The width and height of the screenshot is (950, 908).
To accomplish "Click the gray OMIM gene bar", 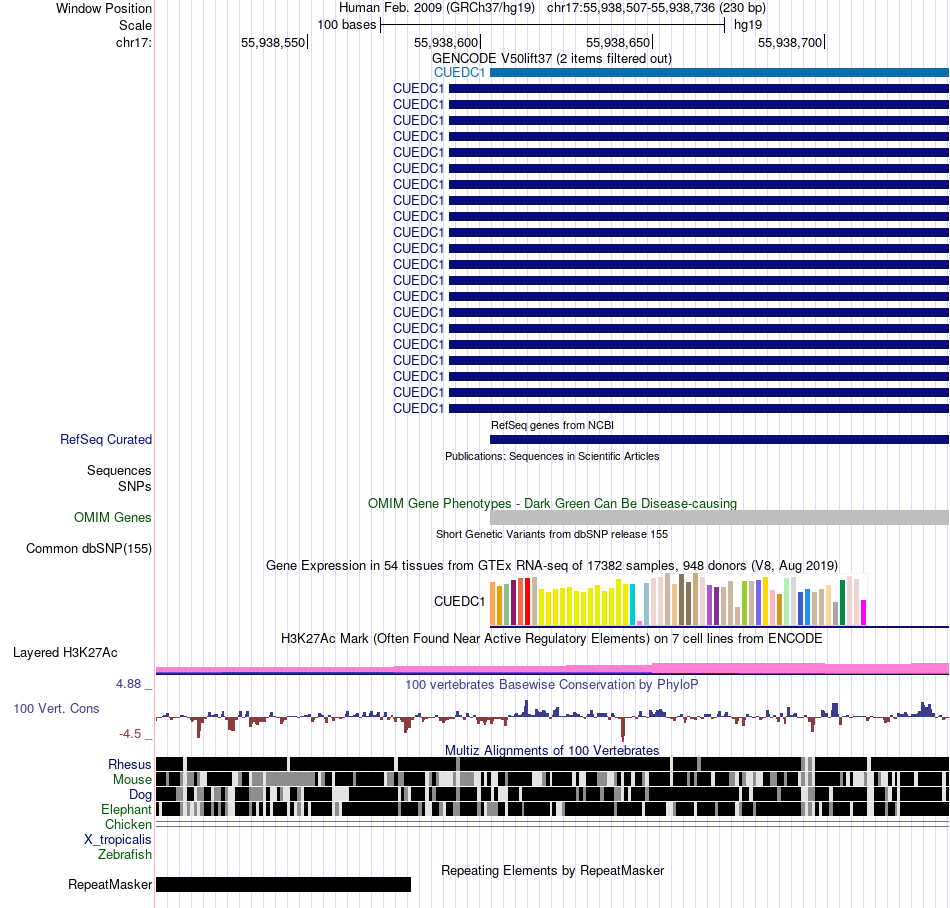I will (719, 517).
